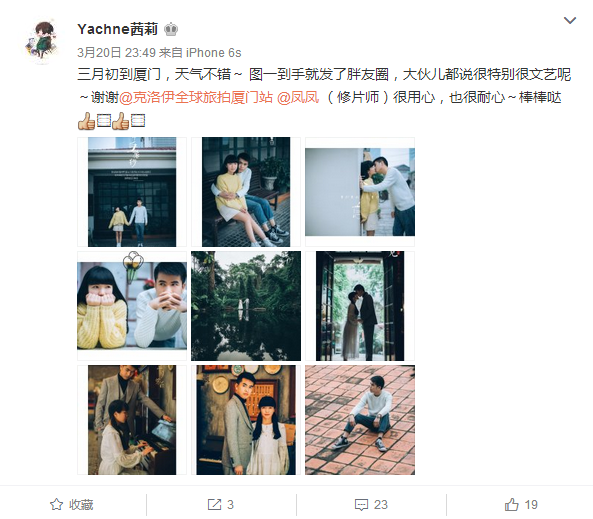Open photo of girl playing piano
This screenshot has width=593, height=519.
pyautogui.click(x=132, y=420)
